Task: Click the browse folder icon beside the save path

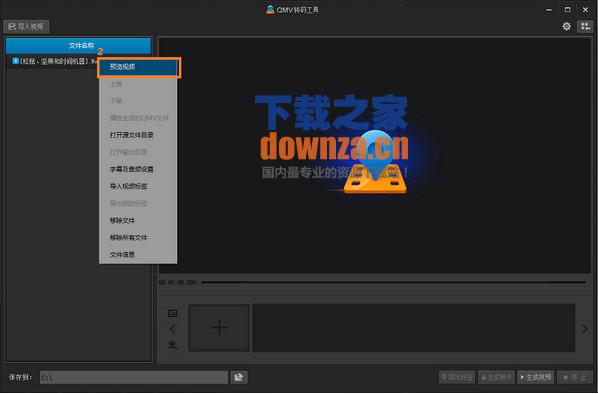Action: click(239, 378)
